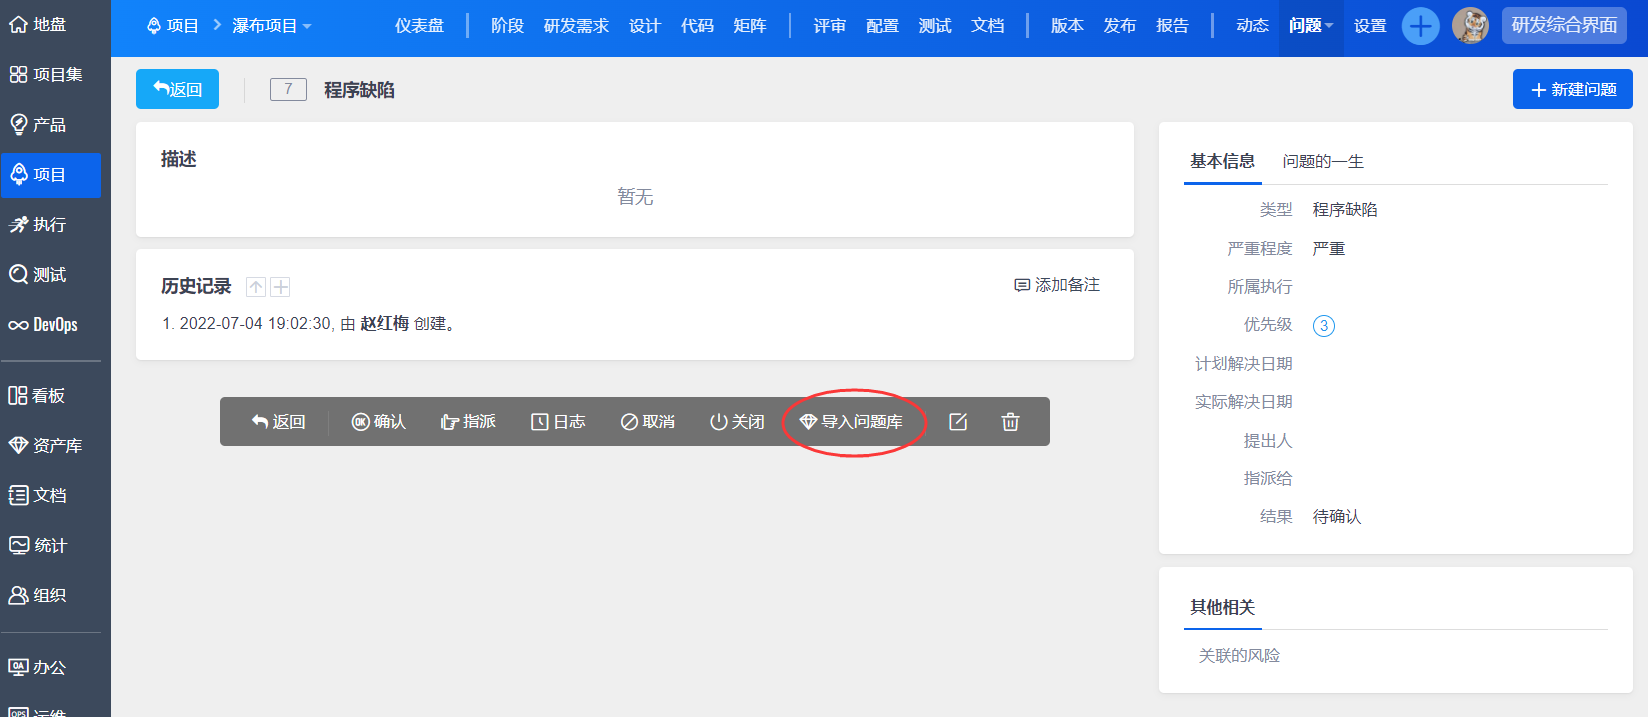Click priority 3 badge

pos(1324,326)
